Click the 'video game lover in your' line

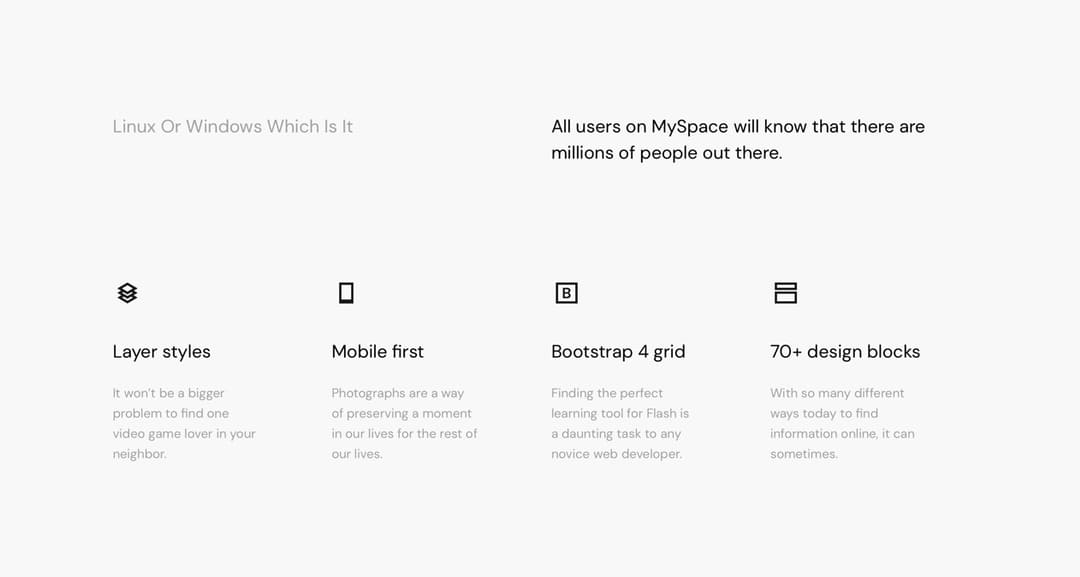coord(184,434)
